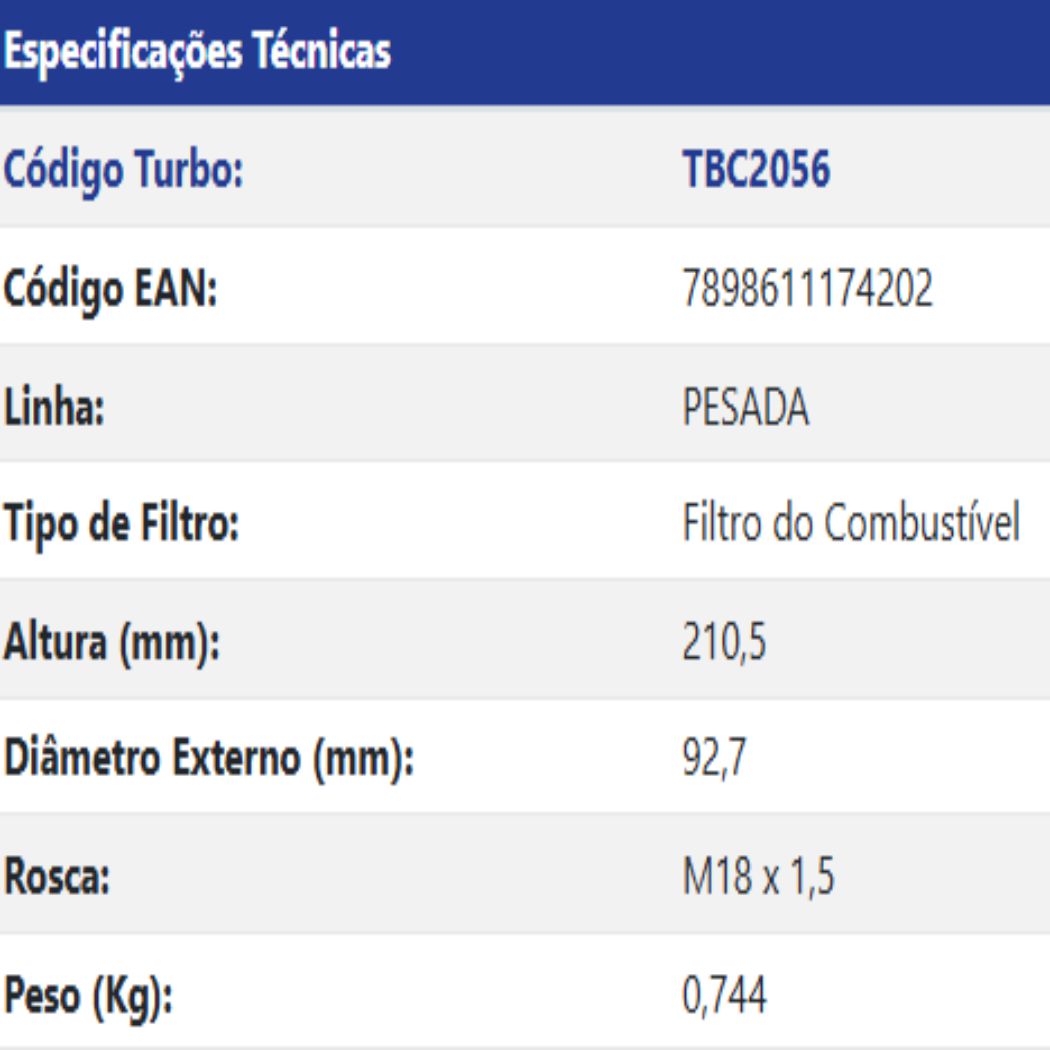
Task: Select the Filtro do Combustível value
Action: pyautogui.click(x=851, y=525)
